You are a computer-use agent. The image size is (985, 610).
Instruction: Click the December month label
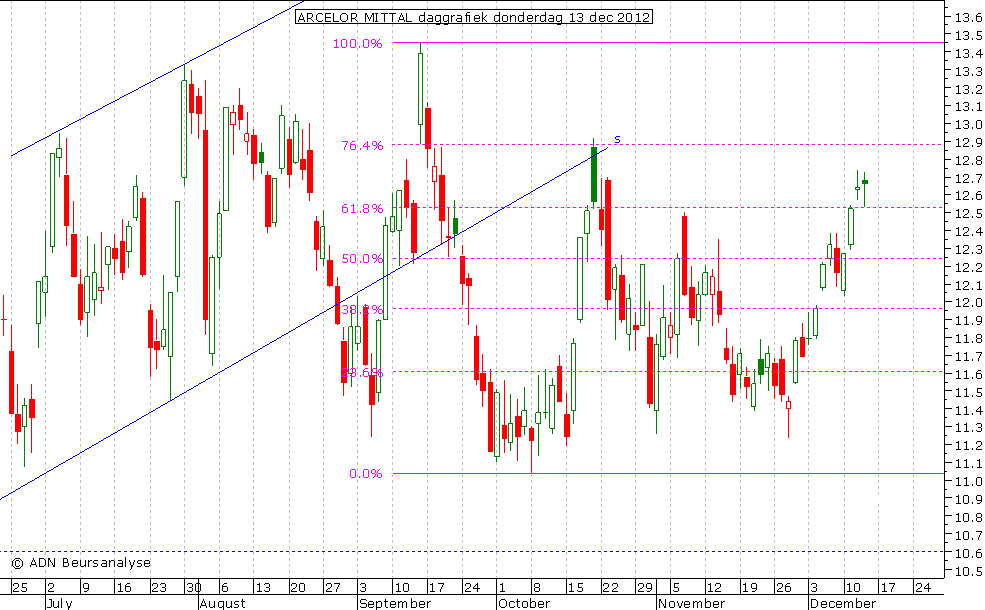click(x=842, y=603)
